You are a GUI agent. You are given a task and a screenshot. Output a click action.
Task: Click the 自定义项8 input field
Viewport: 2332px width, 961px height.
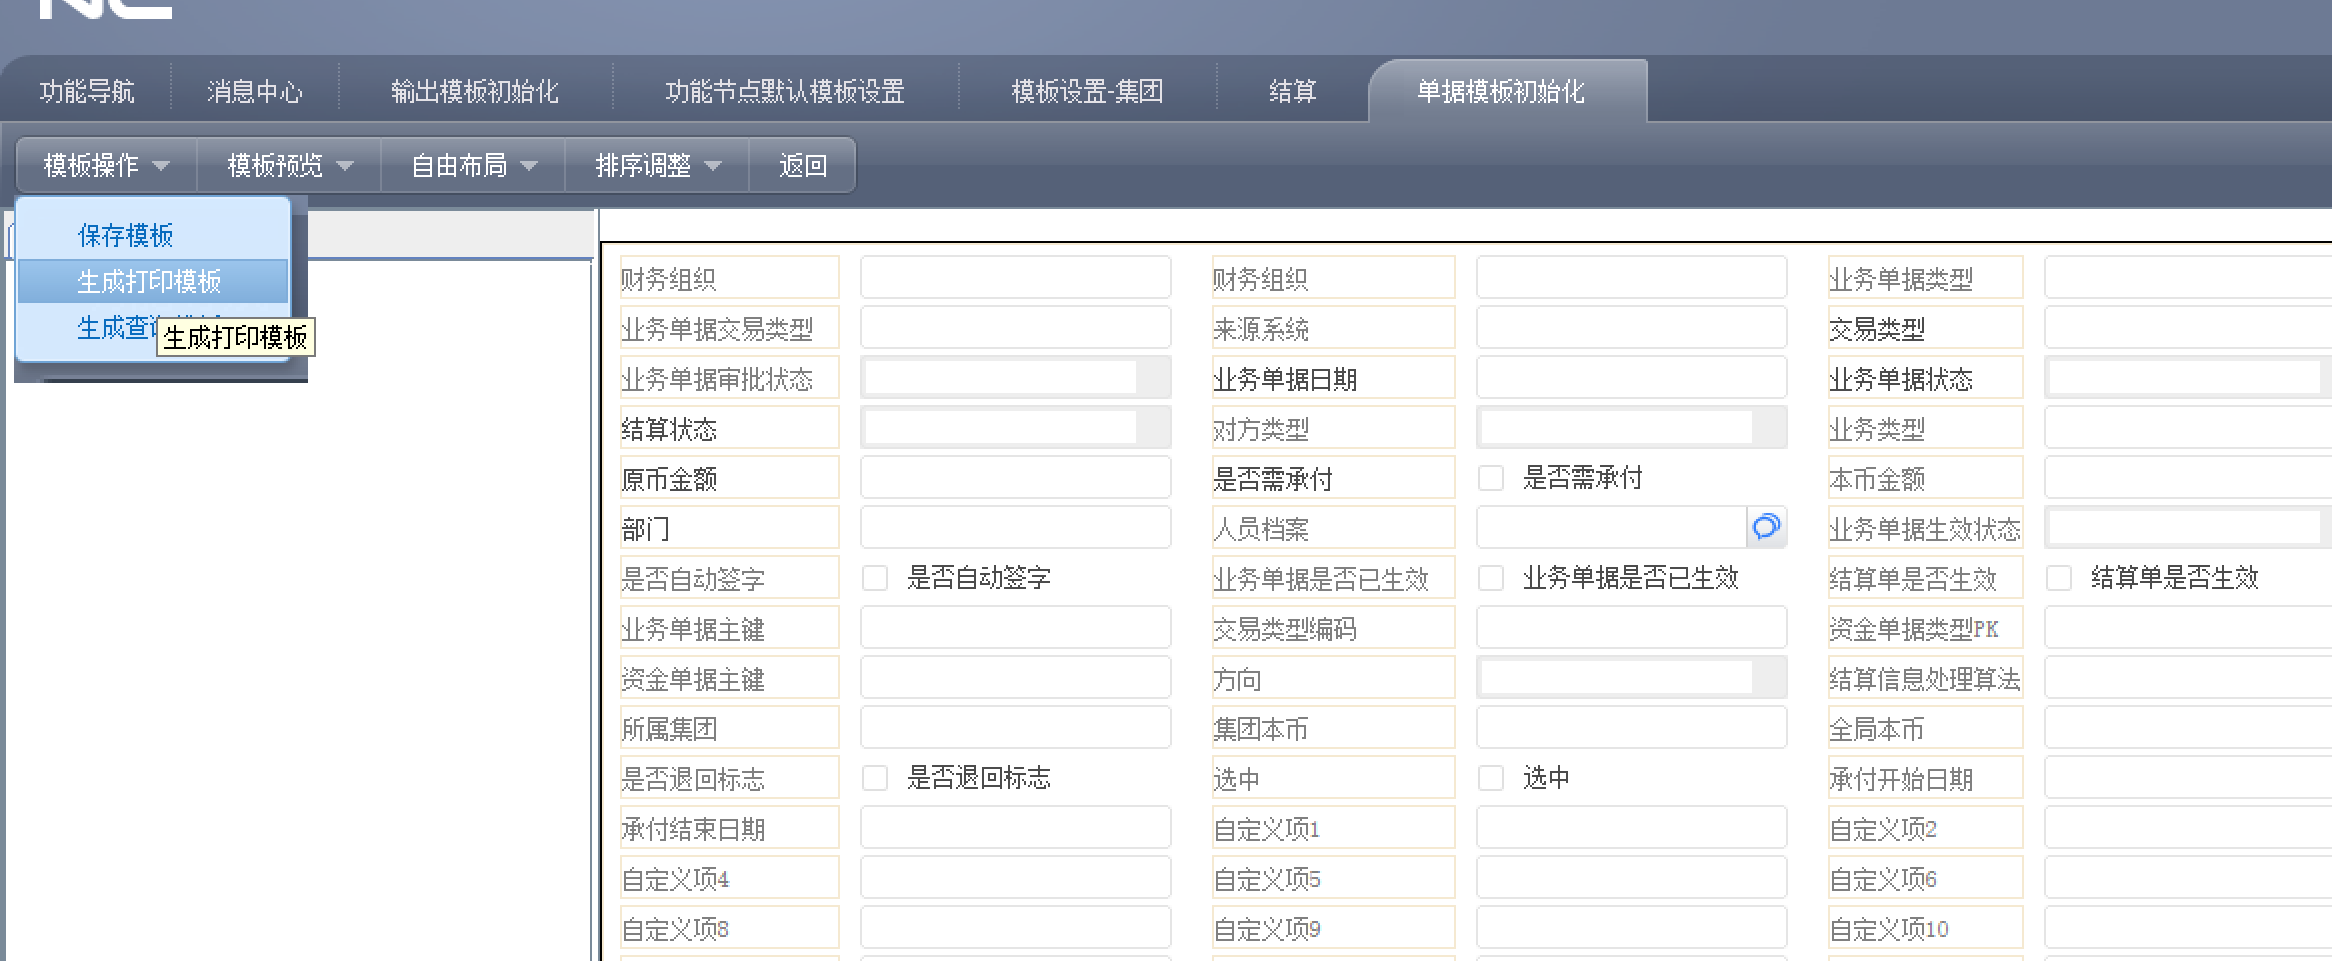(x=1016, y=927)
